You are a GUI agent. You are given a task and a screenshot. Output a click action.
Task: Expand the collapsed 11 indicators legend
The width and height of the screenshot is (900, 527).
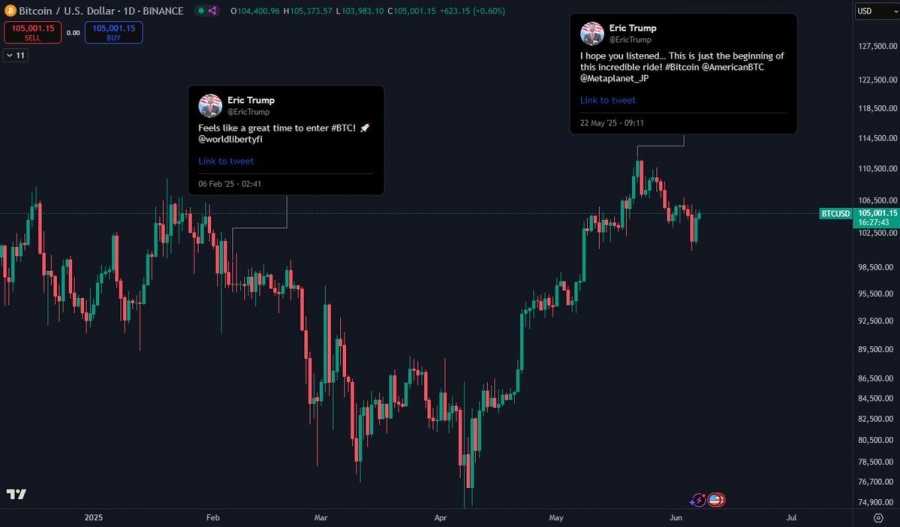15,55
